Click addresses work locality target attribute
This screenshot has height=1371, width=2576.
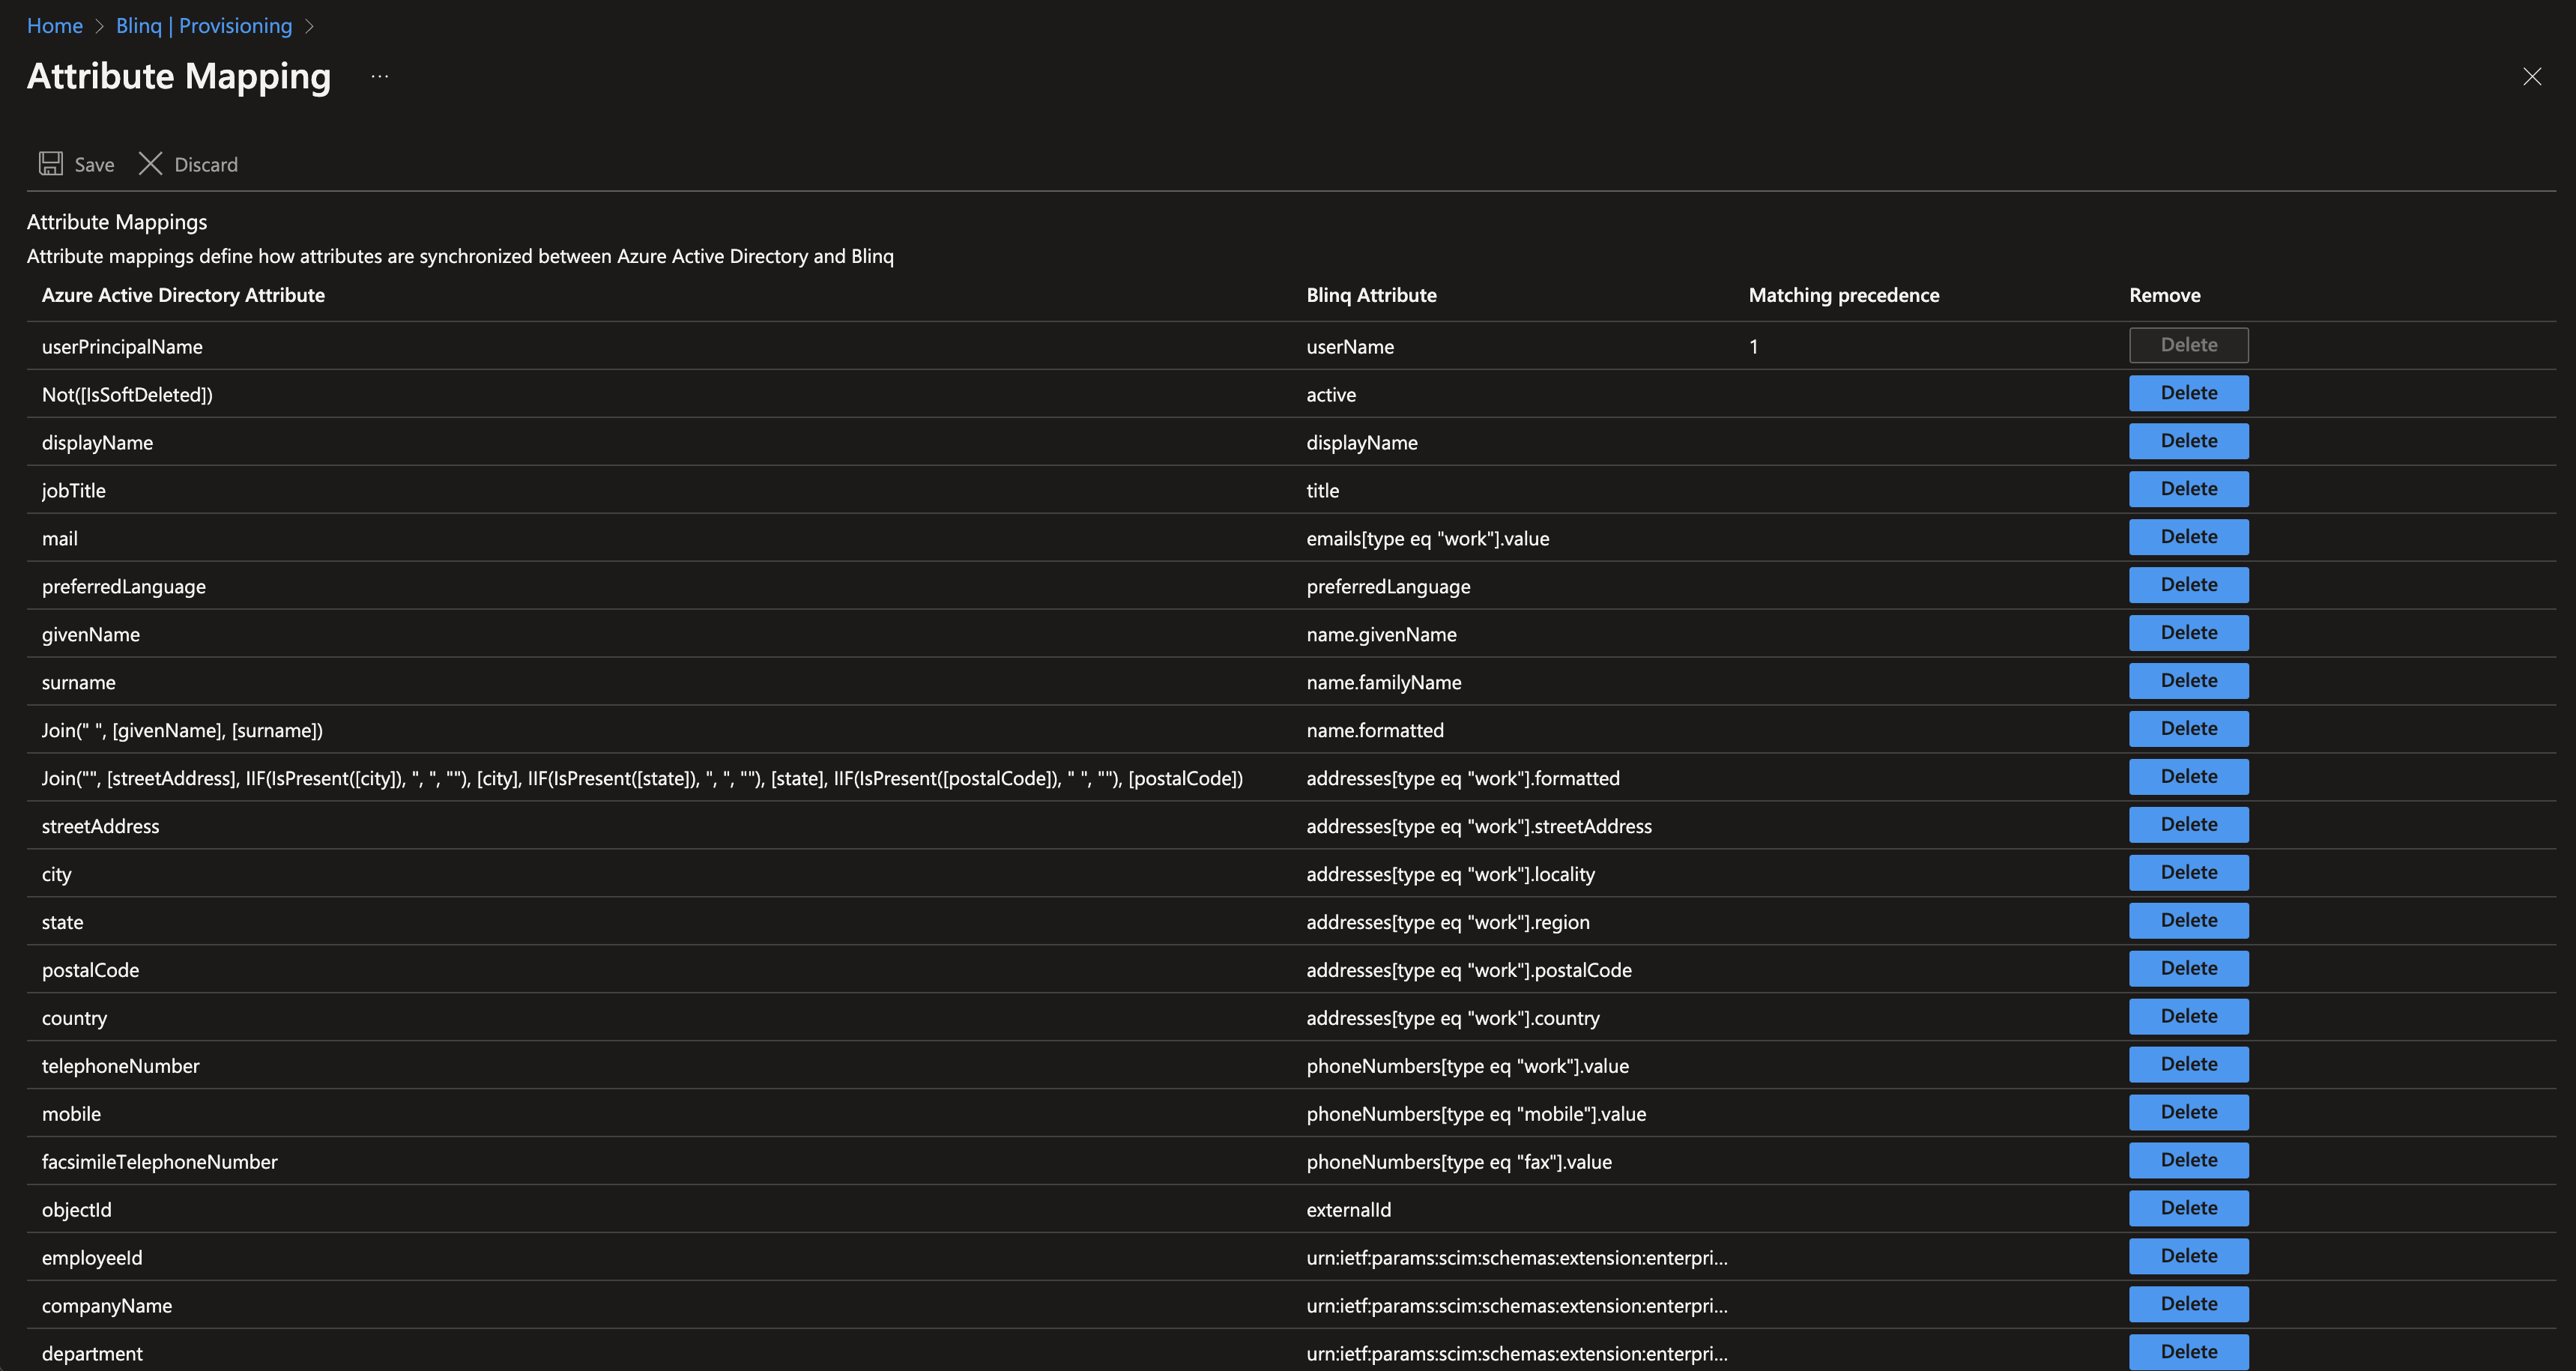(1451, 875)
